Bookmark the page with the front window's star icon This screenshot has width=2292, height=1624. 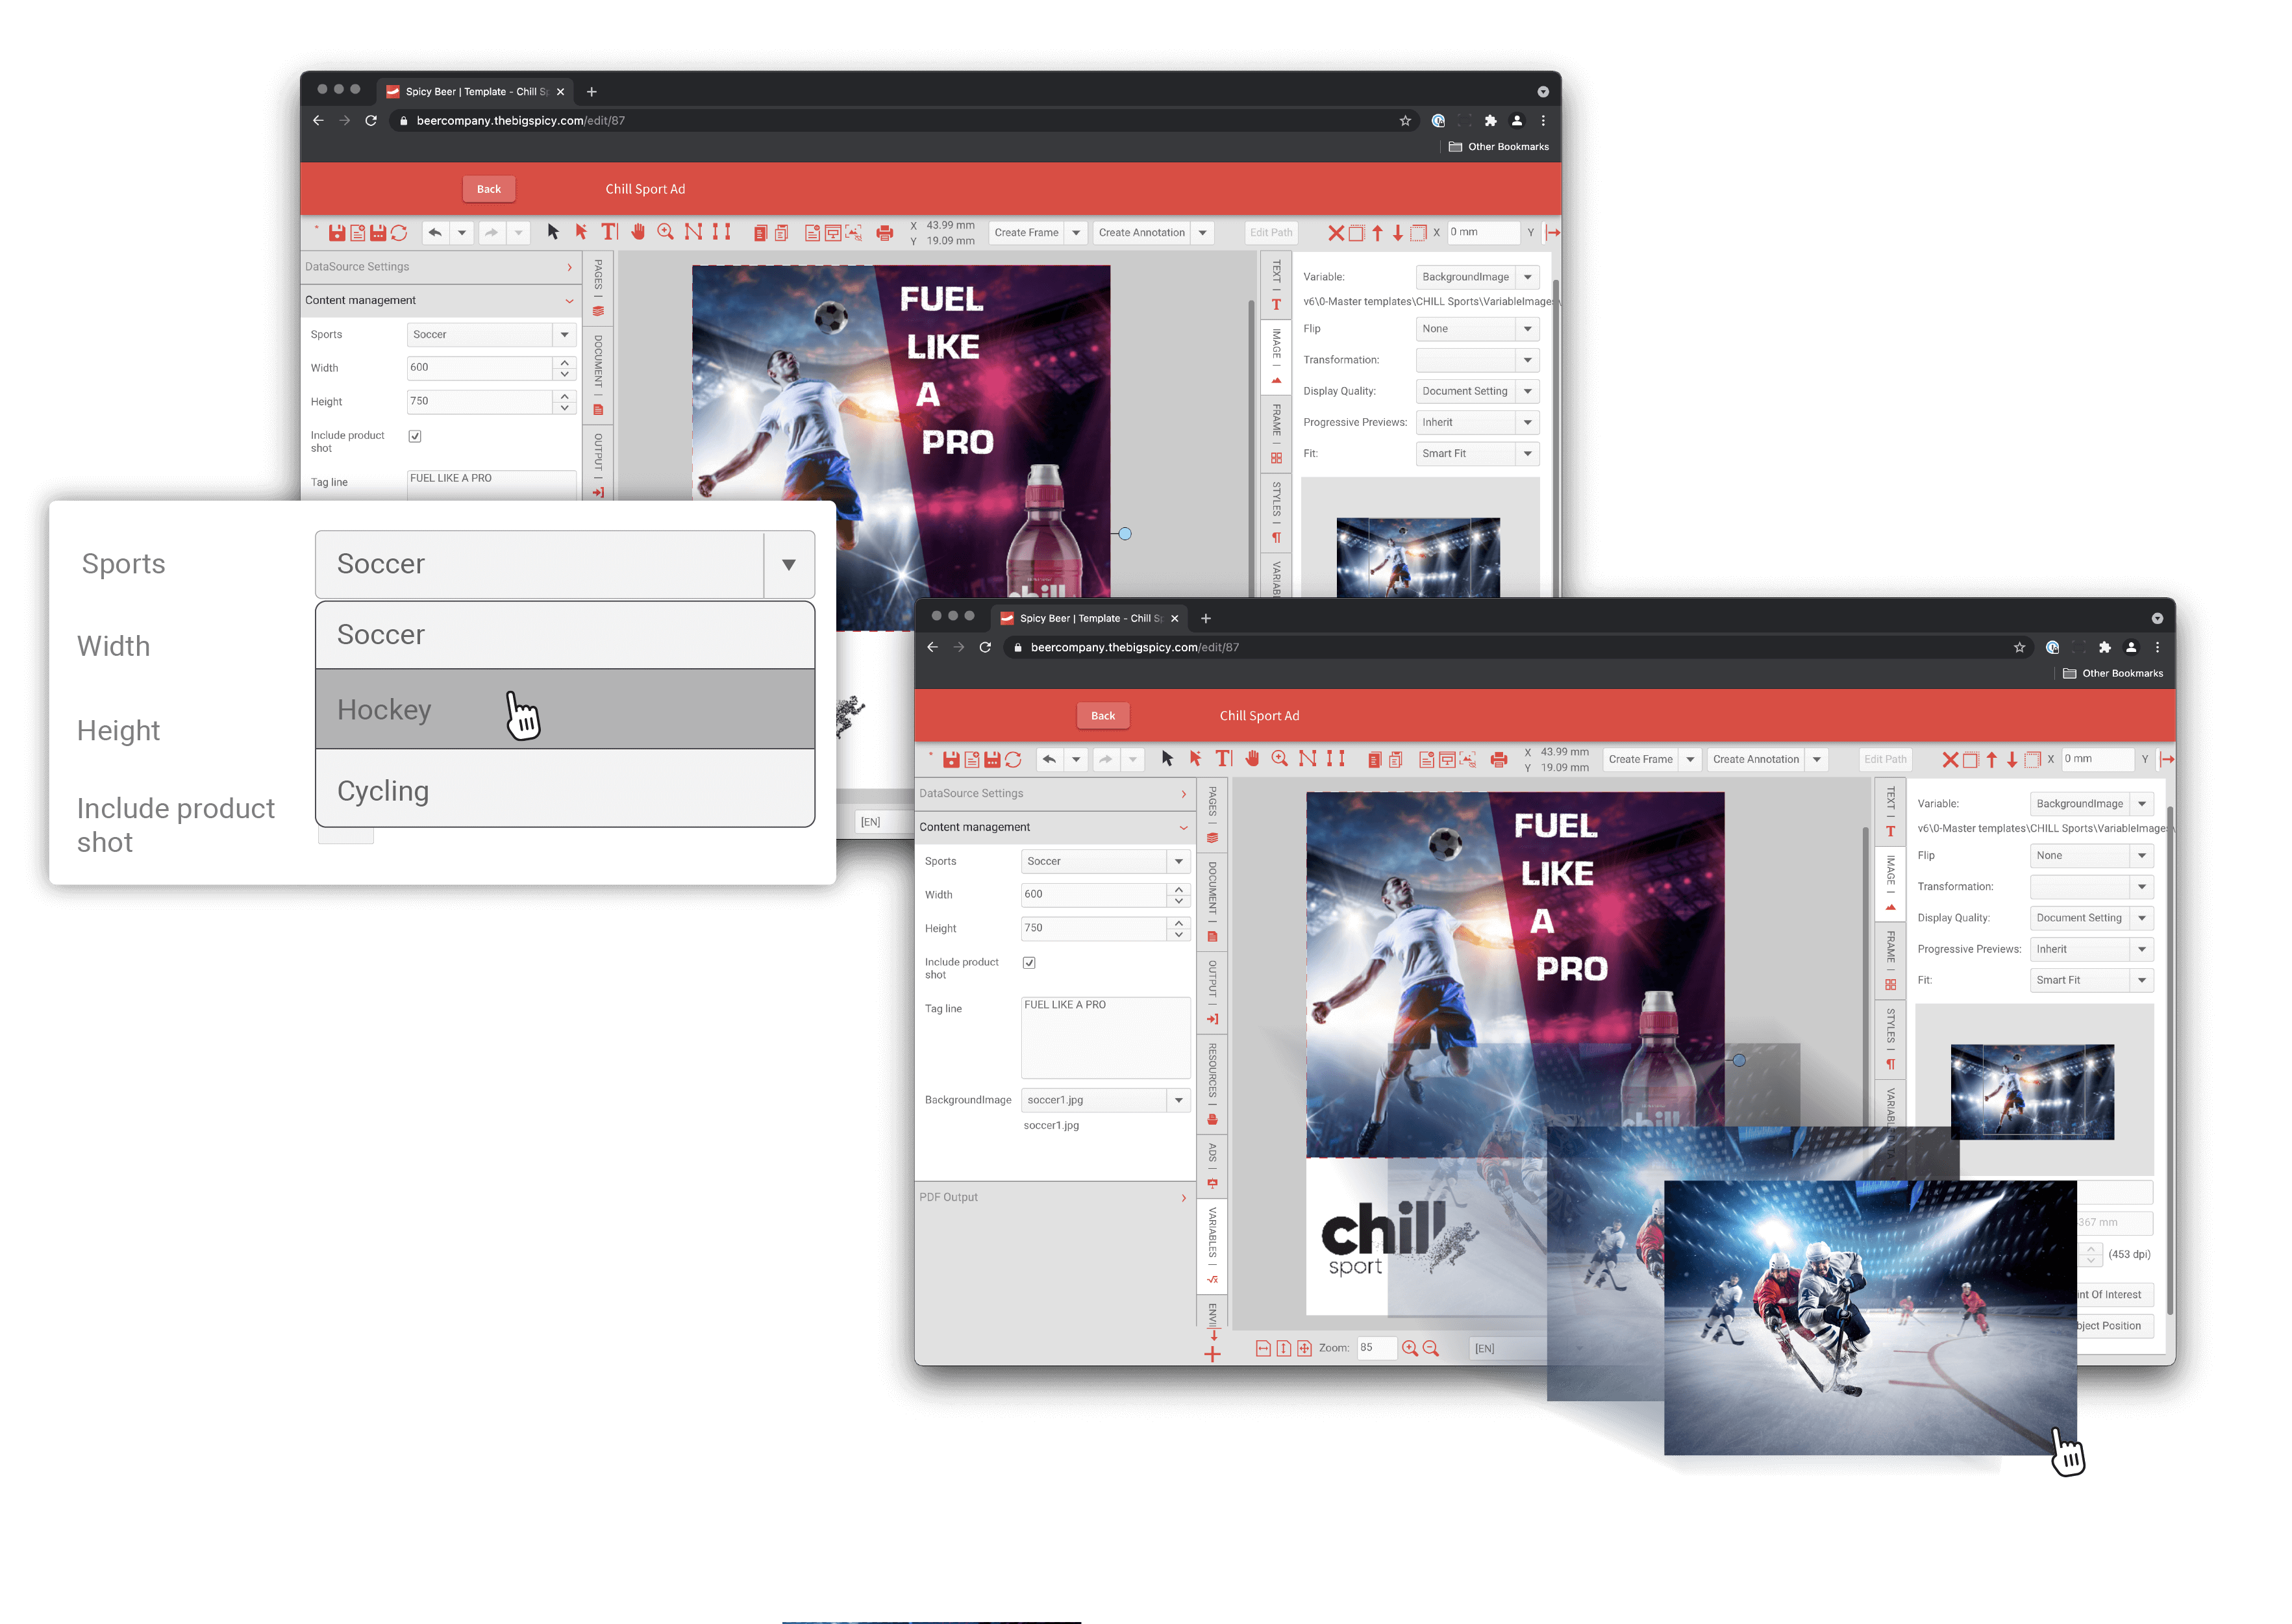2019,647
